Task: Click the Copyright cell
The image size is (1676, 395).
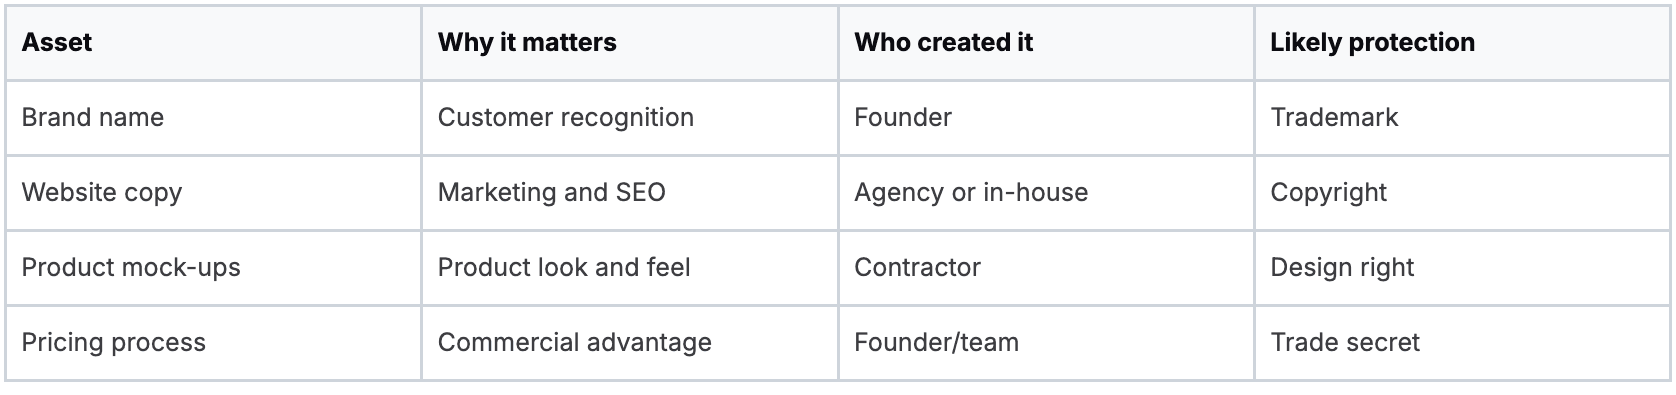Action: [1462, 193]
